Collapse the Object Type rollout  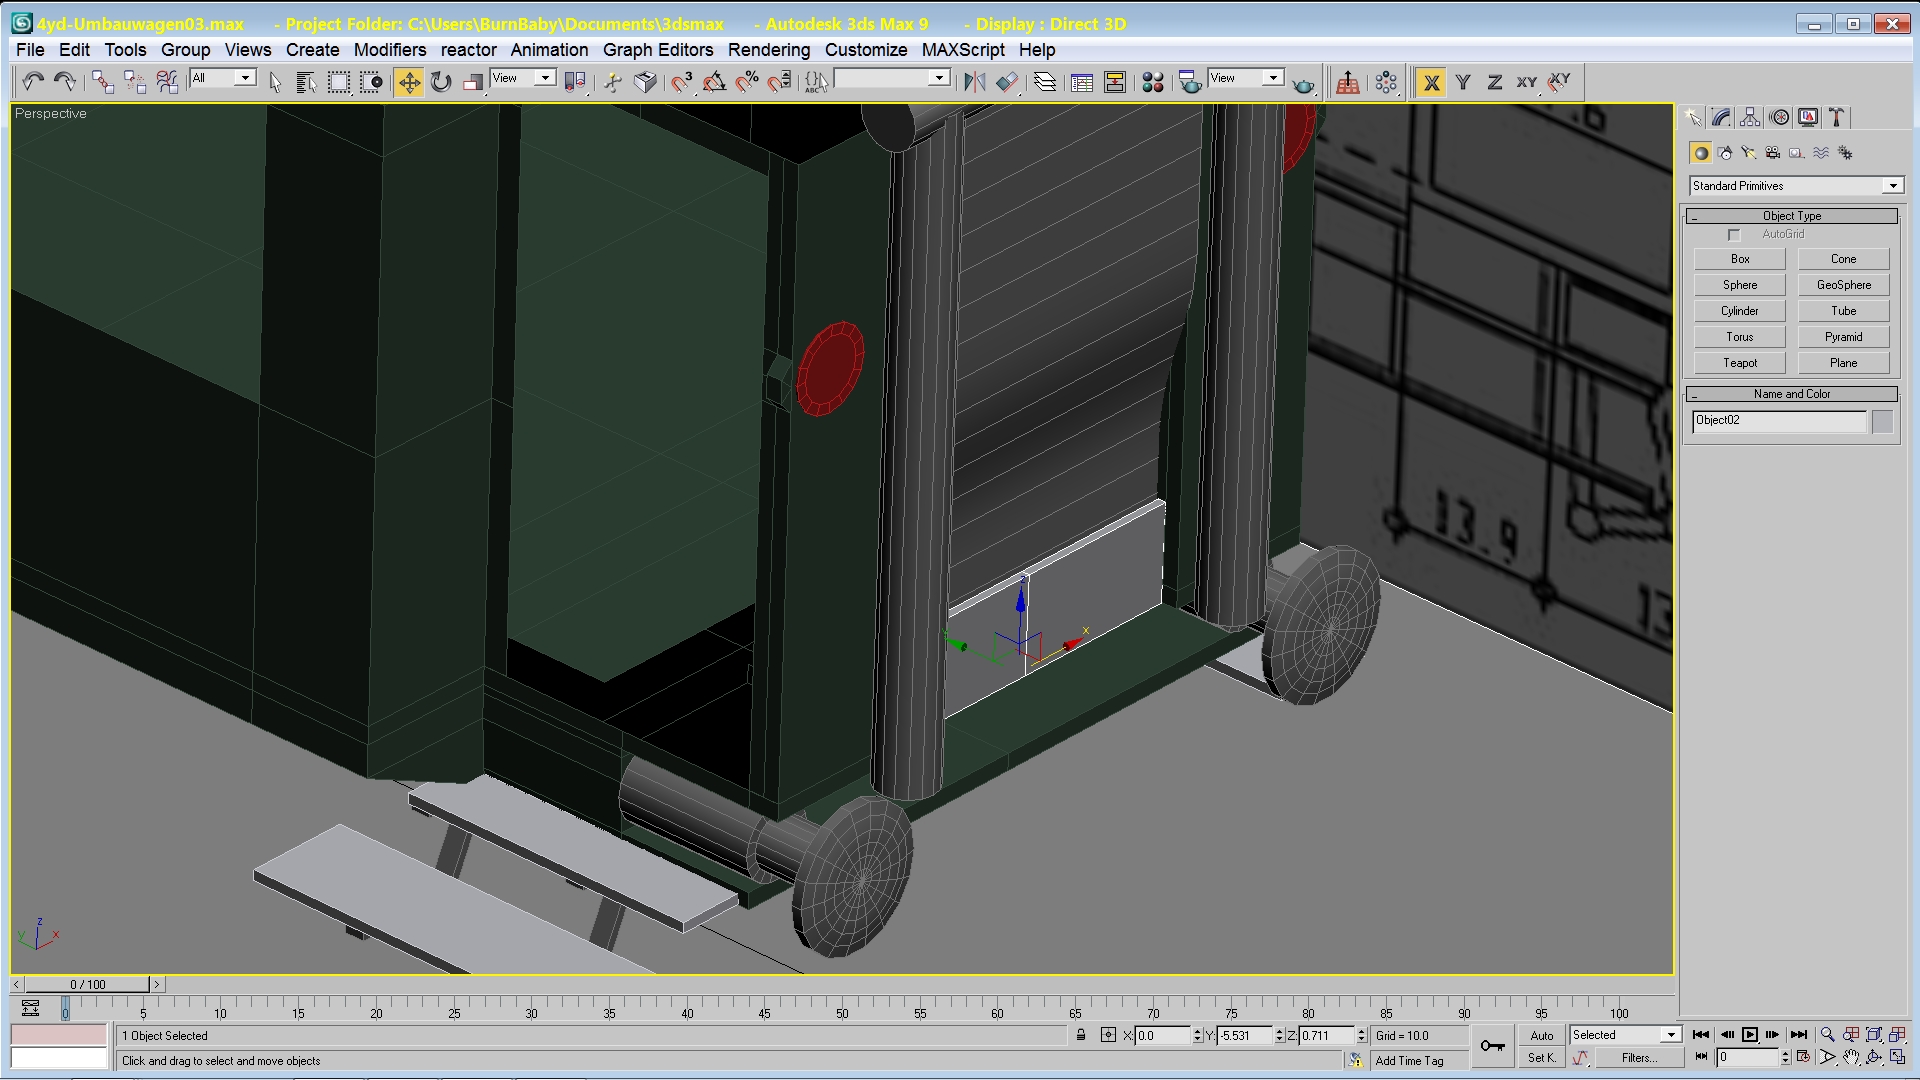click(x=1791, y=216)
